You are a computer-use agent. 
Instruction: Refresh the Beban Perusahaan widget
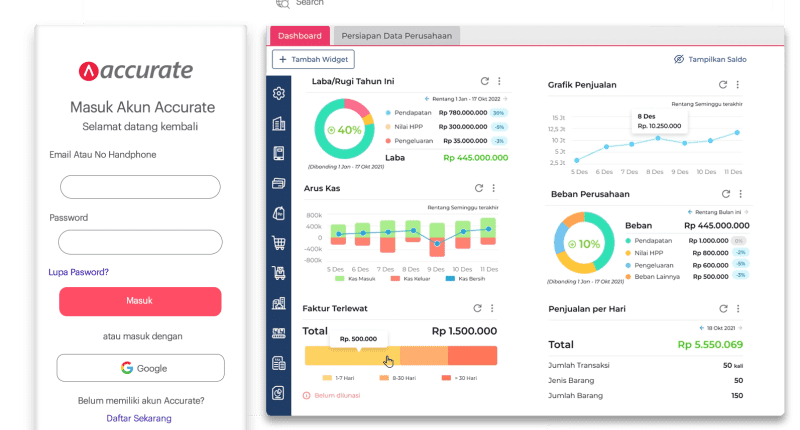pyautogui.click(x=725, y=194)
